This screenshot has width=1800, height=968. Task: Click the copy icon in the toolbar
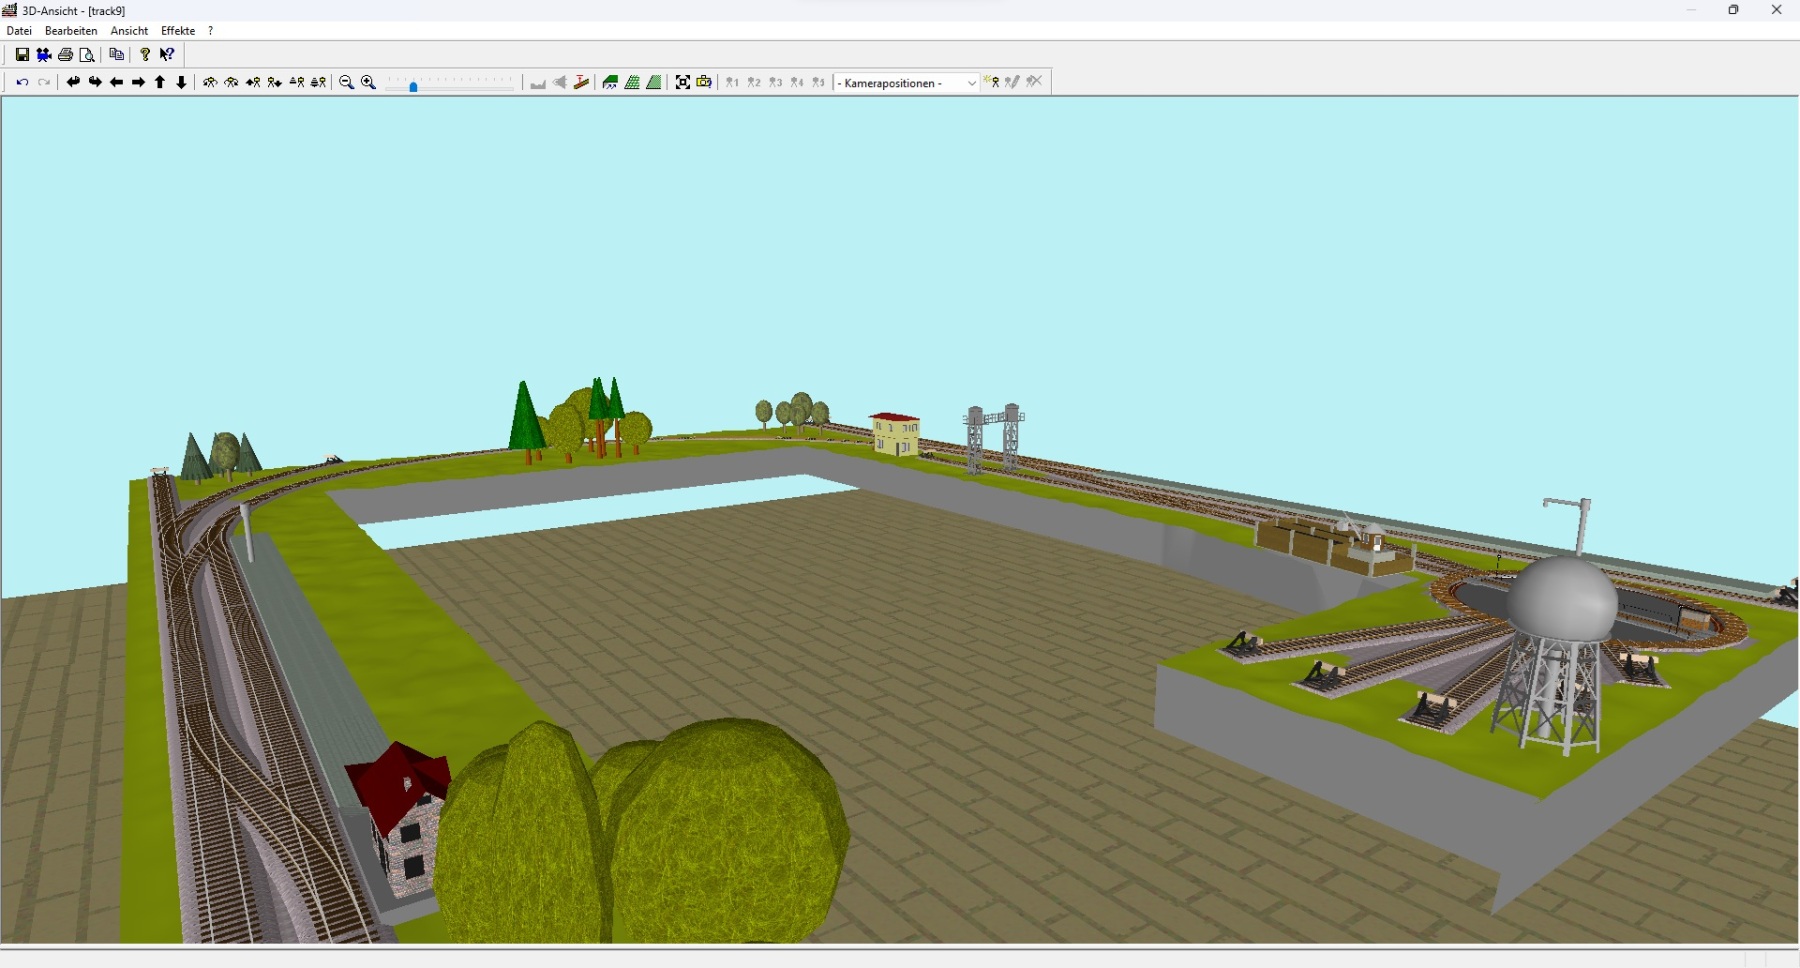click(x=117, y=55)
